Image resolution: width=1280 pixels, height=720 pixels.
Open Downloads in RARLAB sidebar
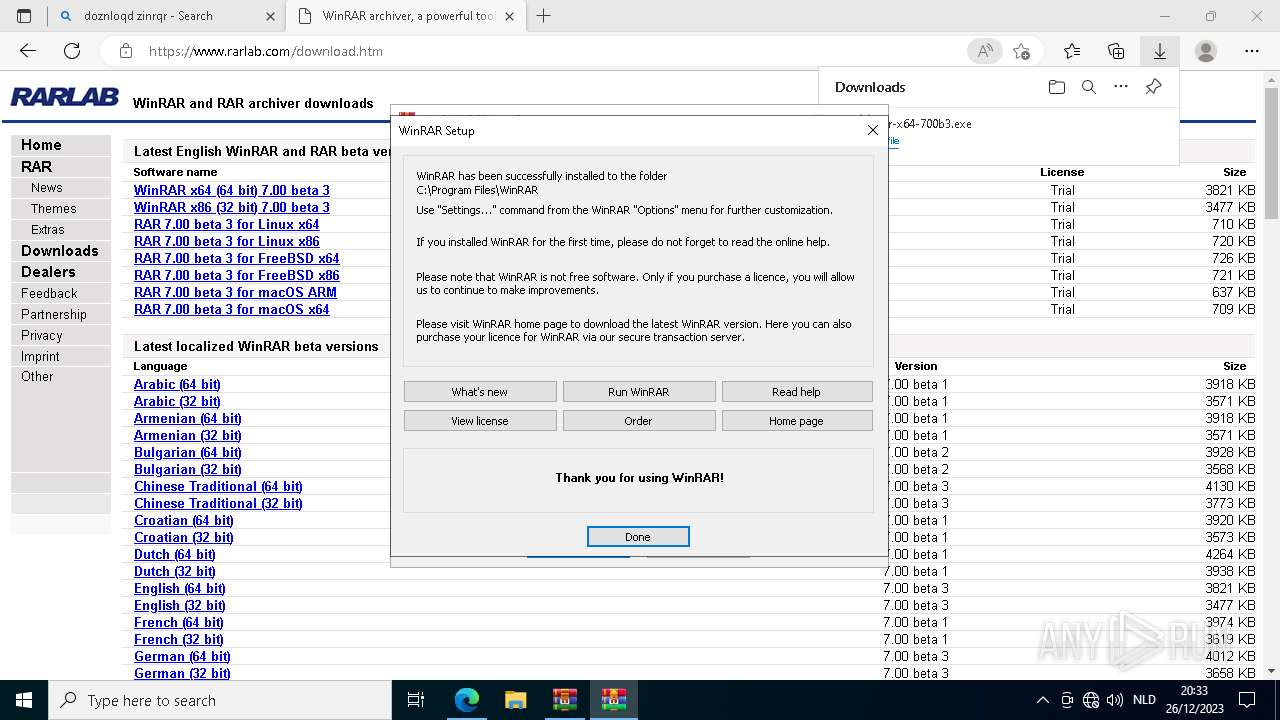[60, 251]
